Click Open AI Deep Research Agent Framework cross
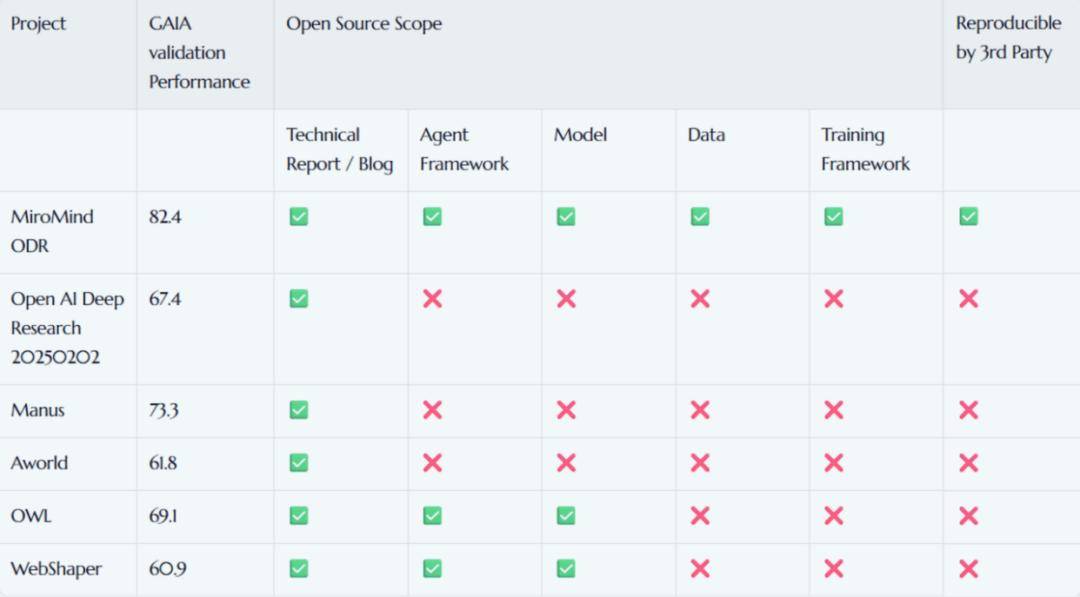 click(432, 298)
